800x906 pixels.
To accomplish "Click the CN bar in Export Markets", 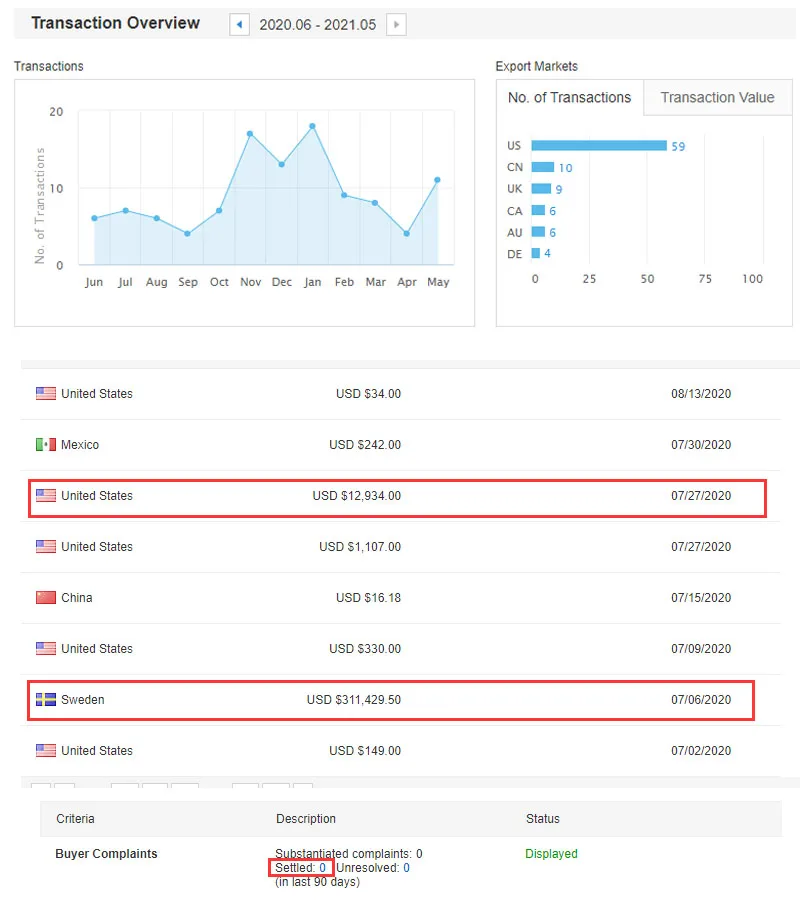I will tap(542, 168).
